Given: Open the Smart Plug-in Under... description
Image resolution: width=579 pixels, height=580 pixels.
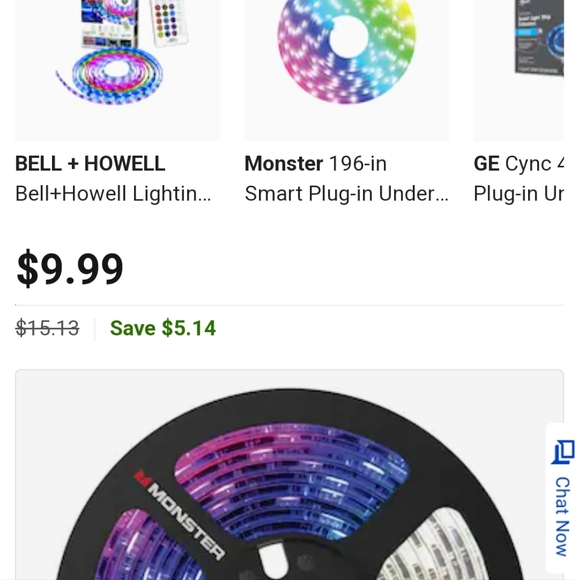Looking at the screenshot, I should (x=347, y=193).
